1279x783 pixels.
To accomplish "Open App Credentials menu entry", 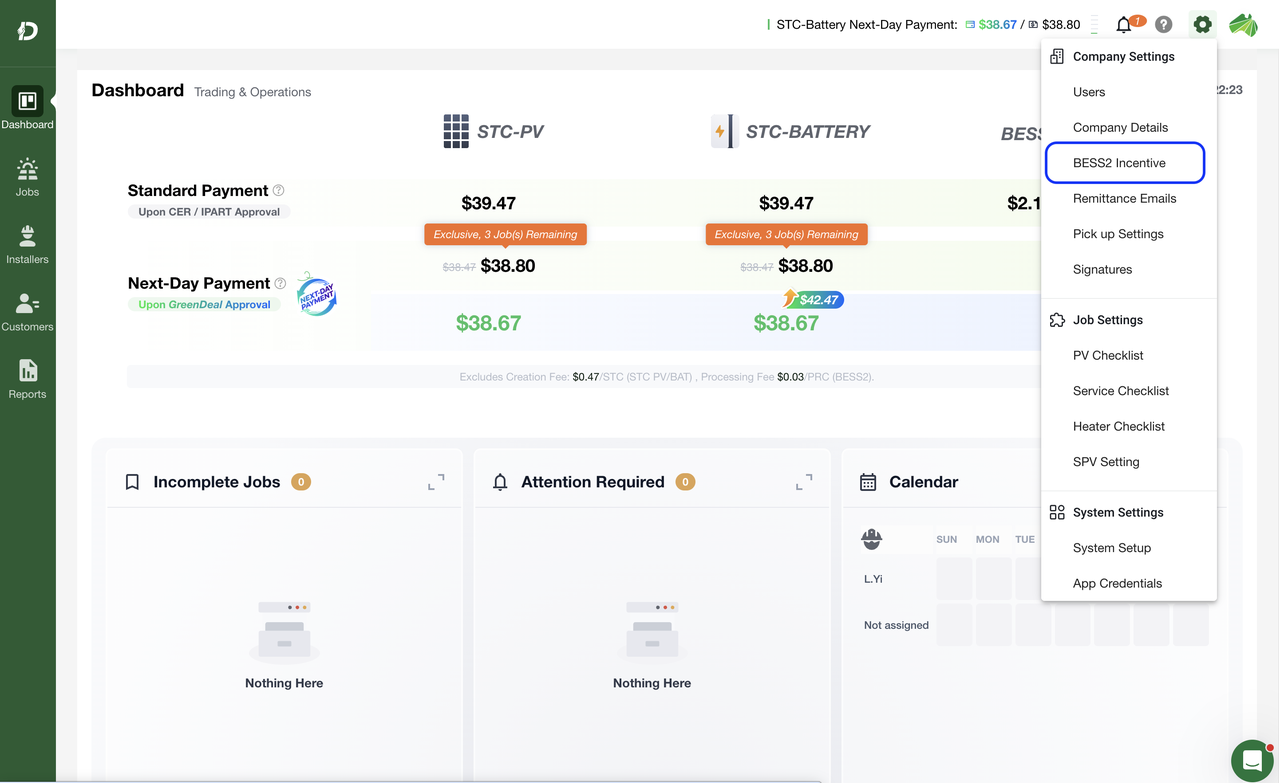I will point(1117,583).
